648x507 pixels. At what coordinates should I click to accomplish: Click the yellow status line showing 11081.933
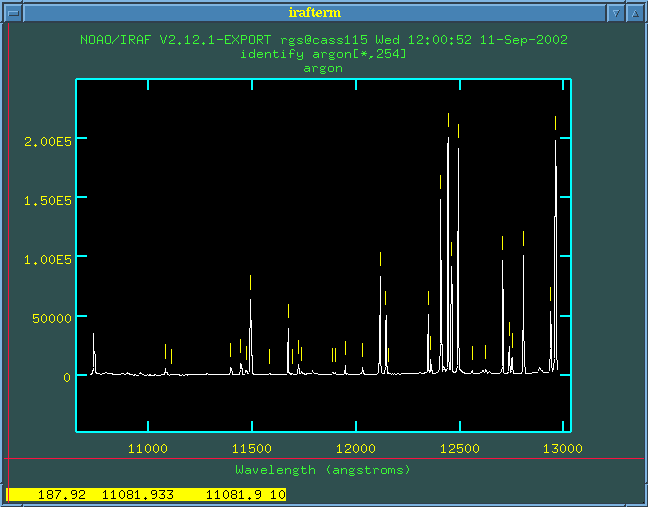click(147, 494)
